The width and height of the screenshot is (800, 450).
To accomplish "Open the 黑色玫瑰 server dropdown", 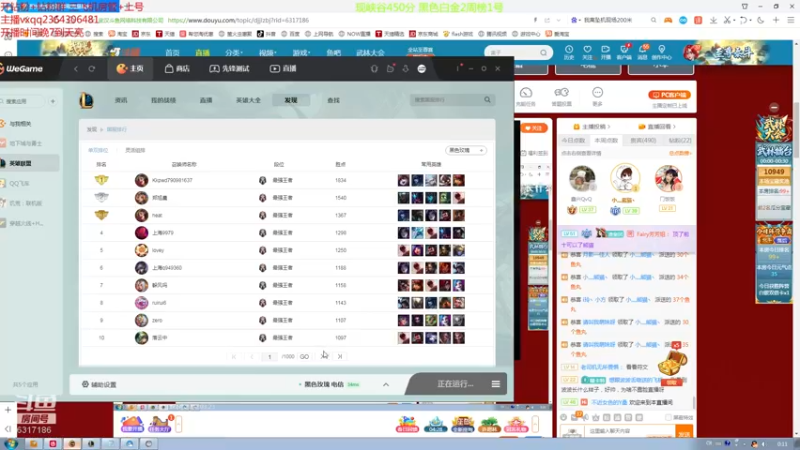I will (466, 151).
